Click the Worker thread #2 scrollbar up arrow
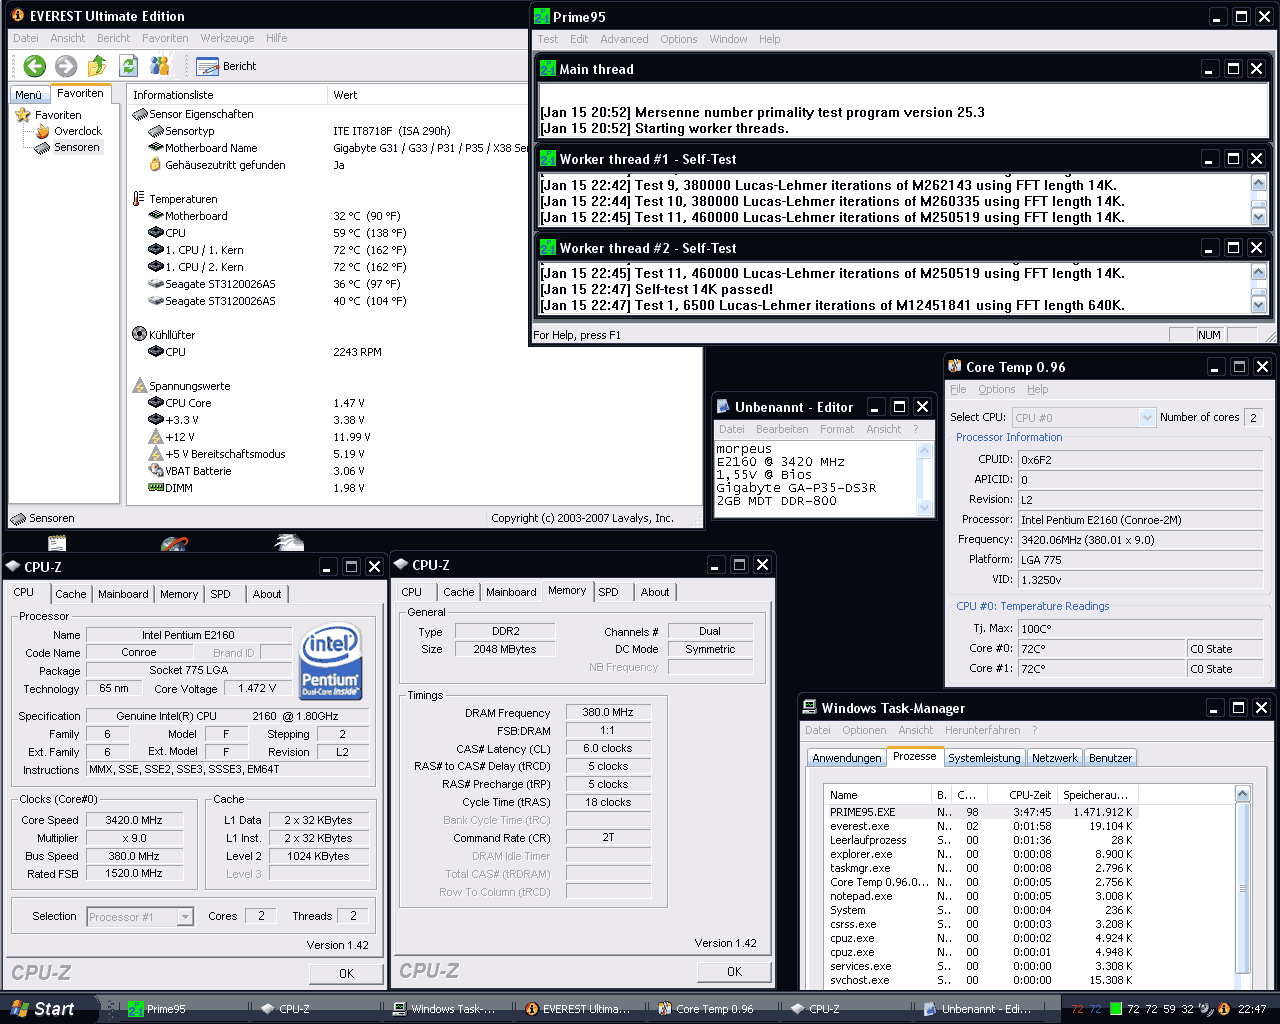Image resolution: width=1280 pixels, height=1024 pixels. (1259, 272)
